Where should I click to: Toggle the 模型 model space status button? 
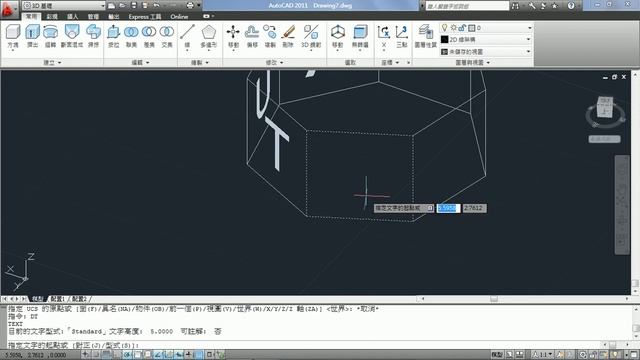click(x=497, y=355)
